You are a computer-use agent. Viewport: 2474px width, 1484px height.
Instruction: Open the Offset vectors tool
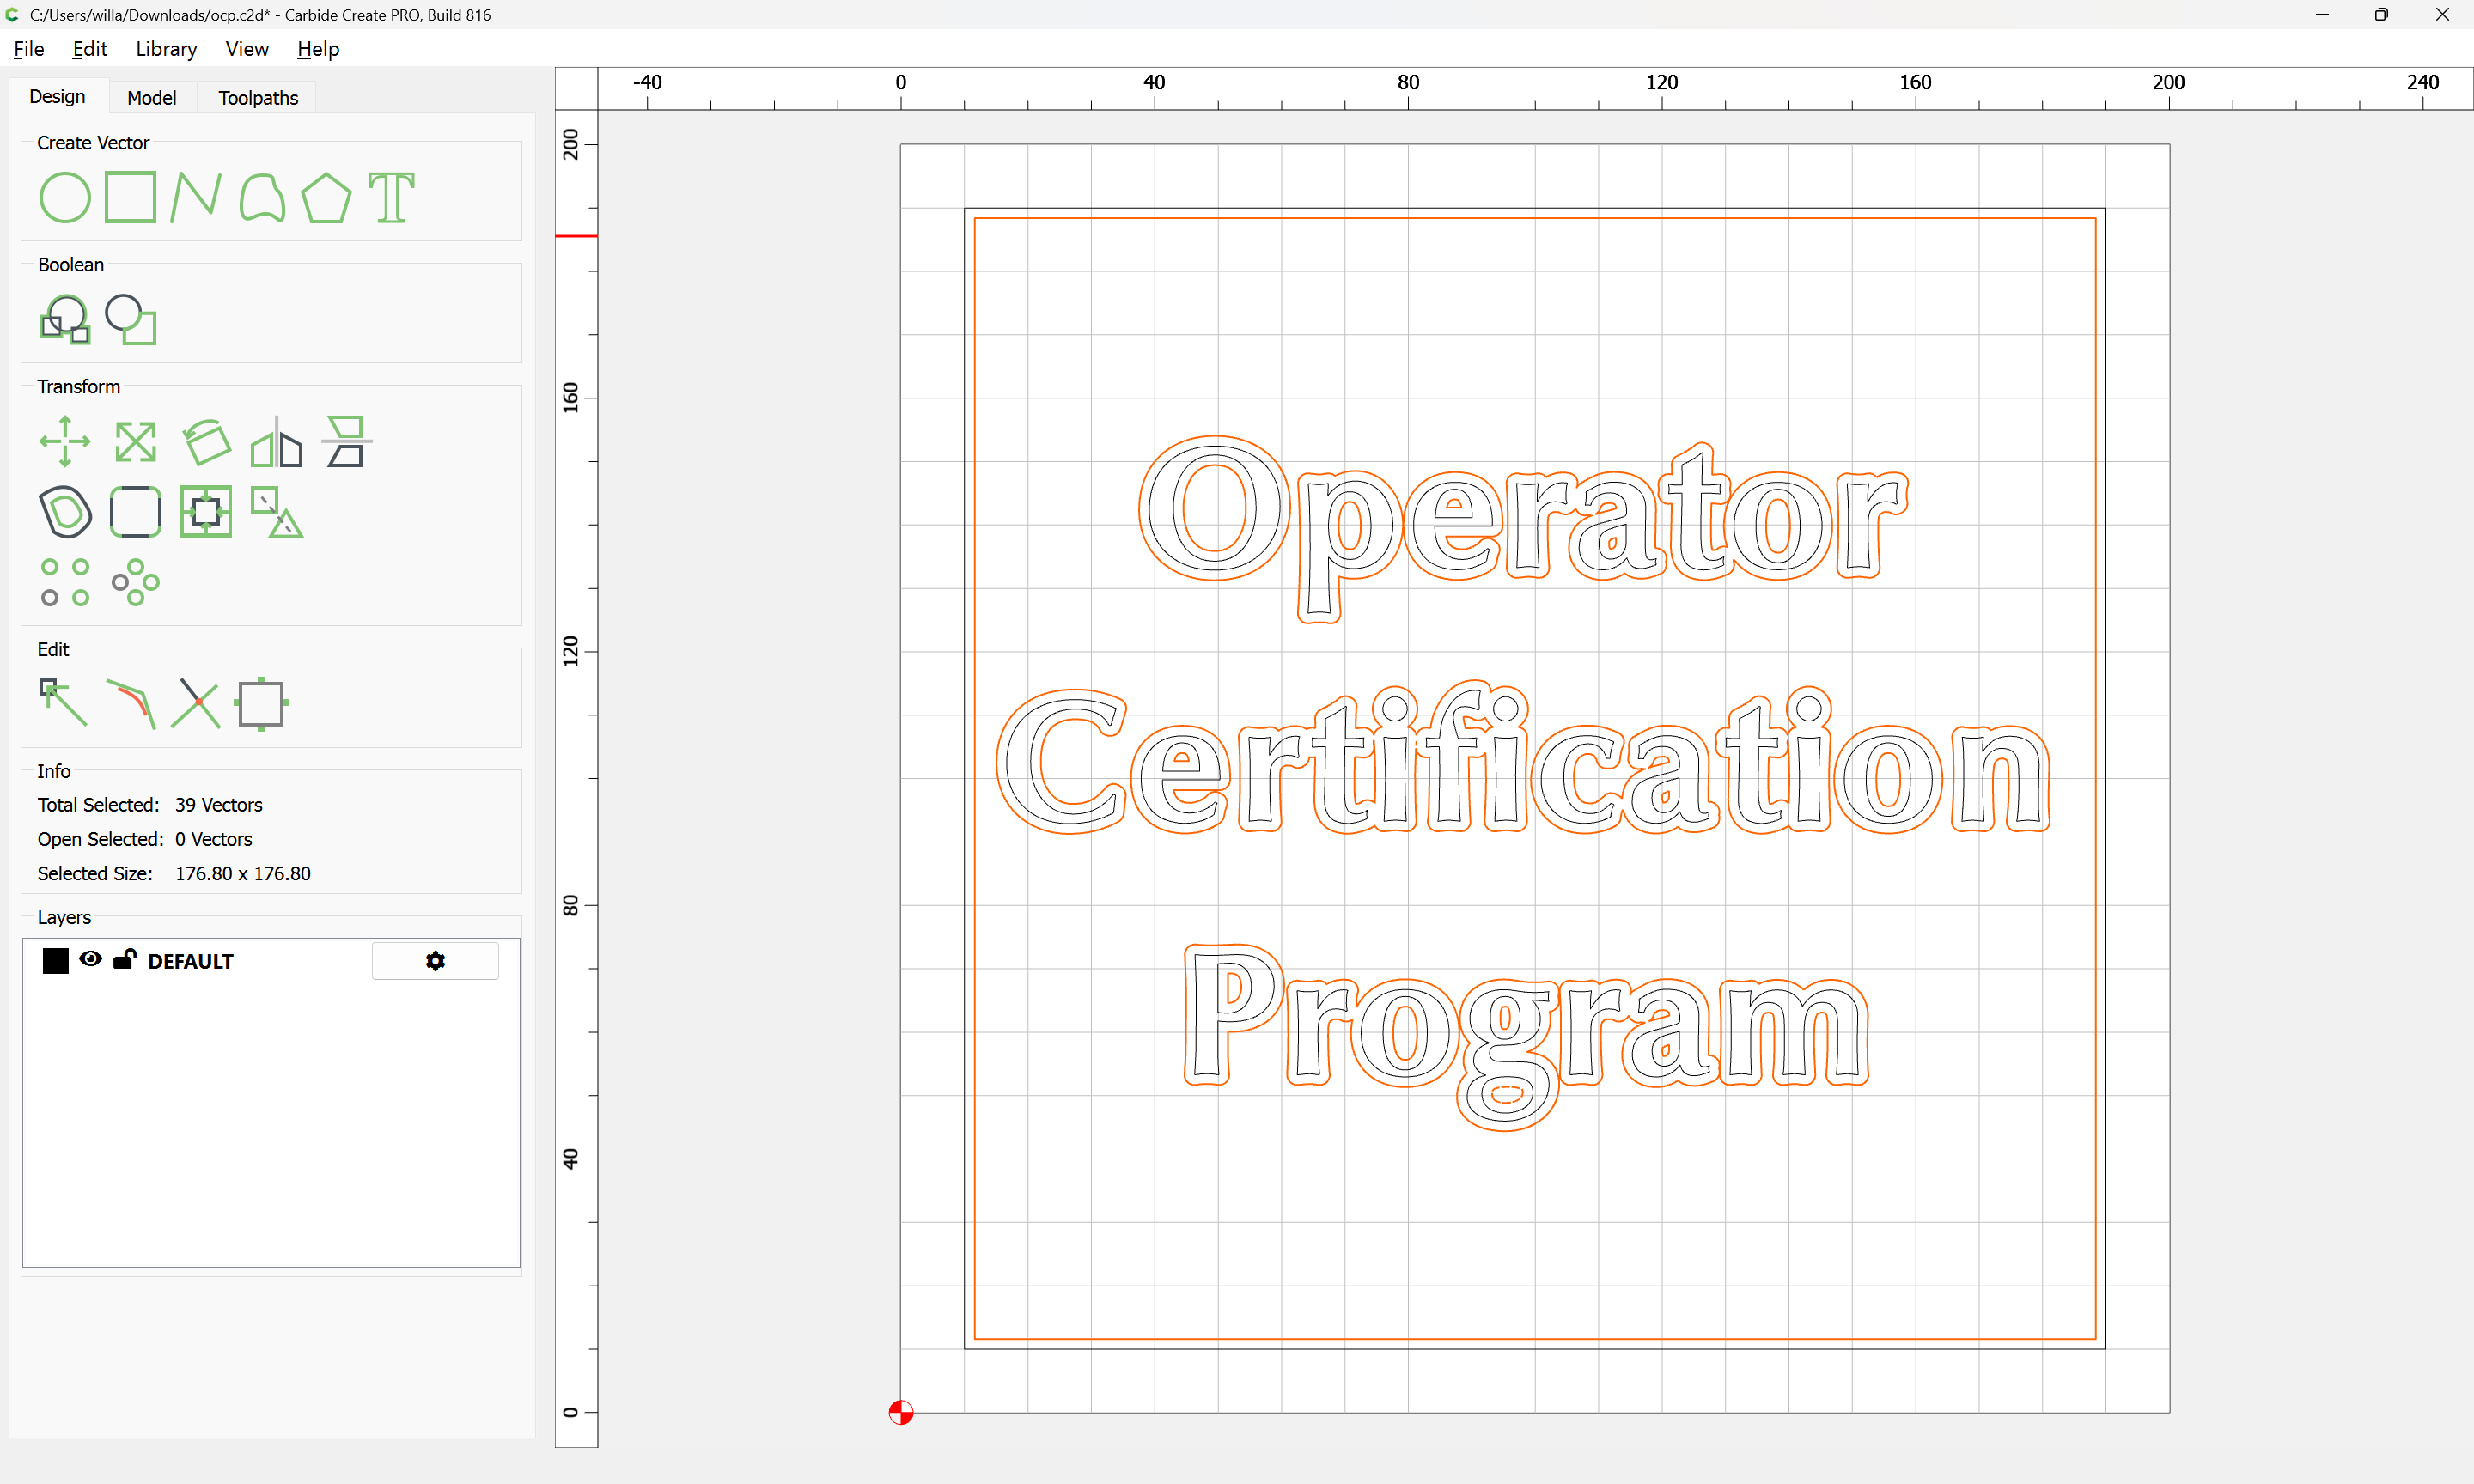(65, 511)
